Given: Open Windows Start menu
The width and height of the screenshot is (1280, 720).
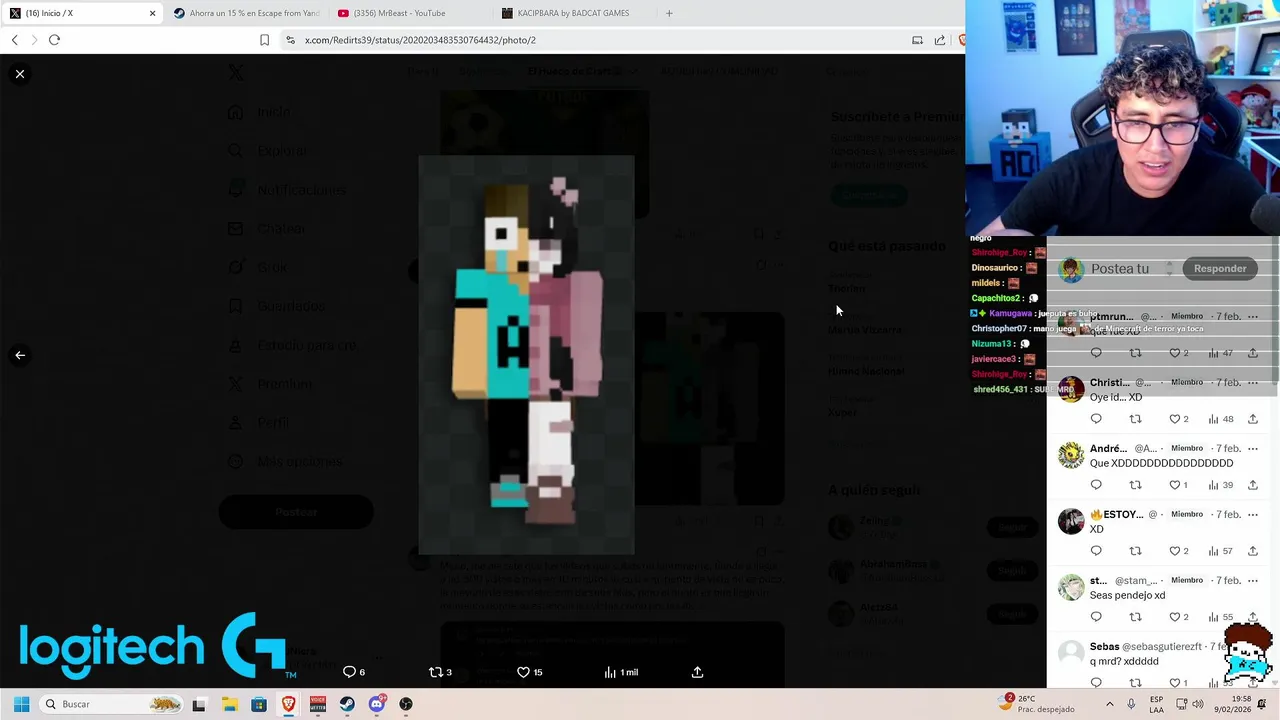Looking at the screenshot, I should coord(21,704).
